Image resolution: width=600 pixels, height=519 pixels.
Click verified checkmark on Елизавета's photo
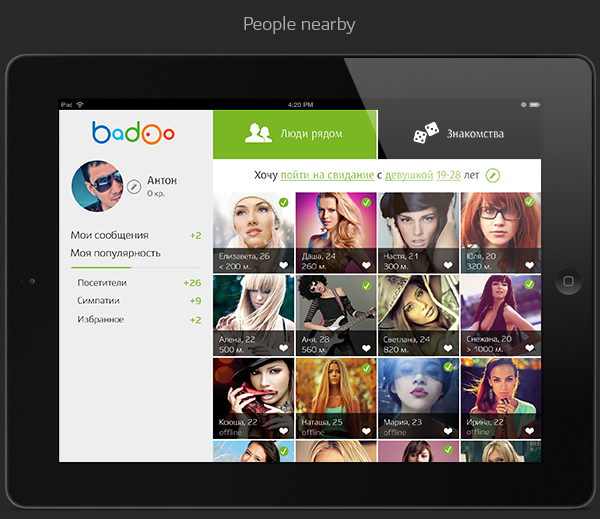pos(284,202)
